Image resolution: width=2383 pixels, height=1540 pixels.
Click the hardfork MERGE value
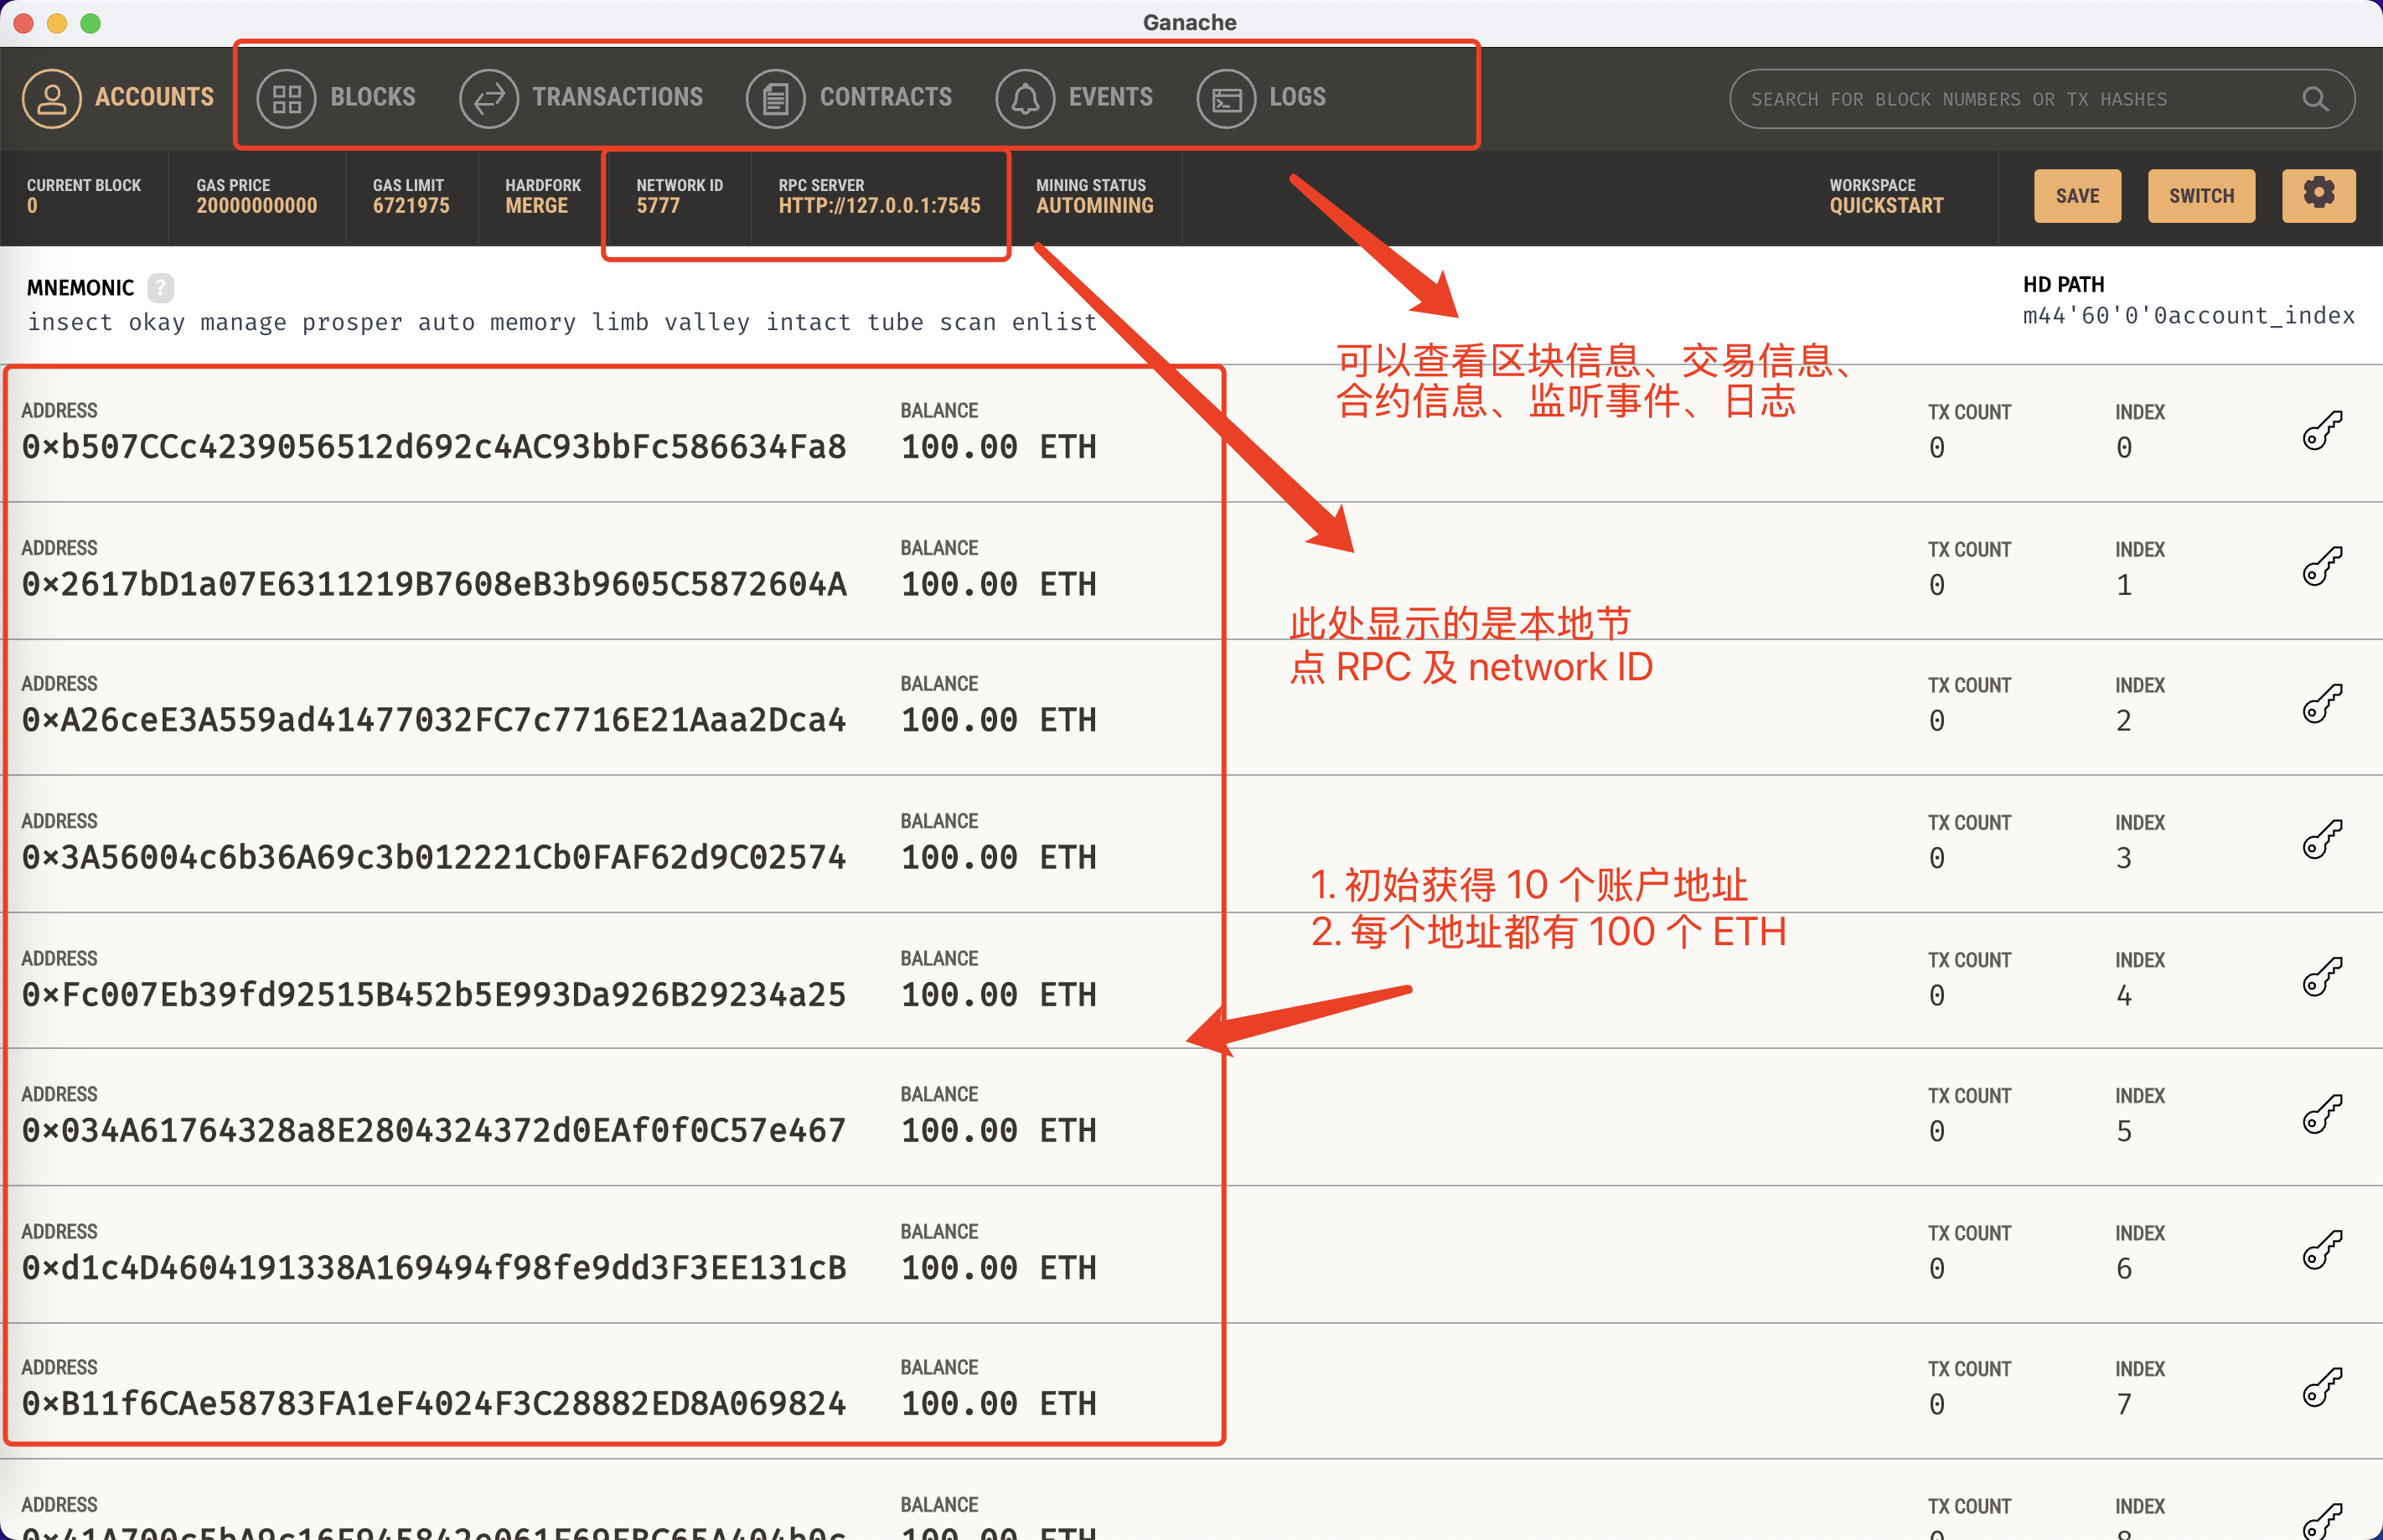[x=536, y=206]
